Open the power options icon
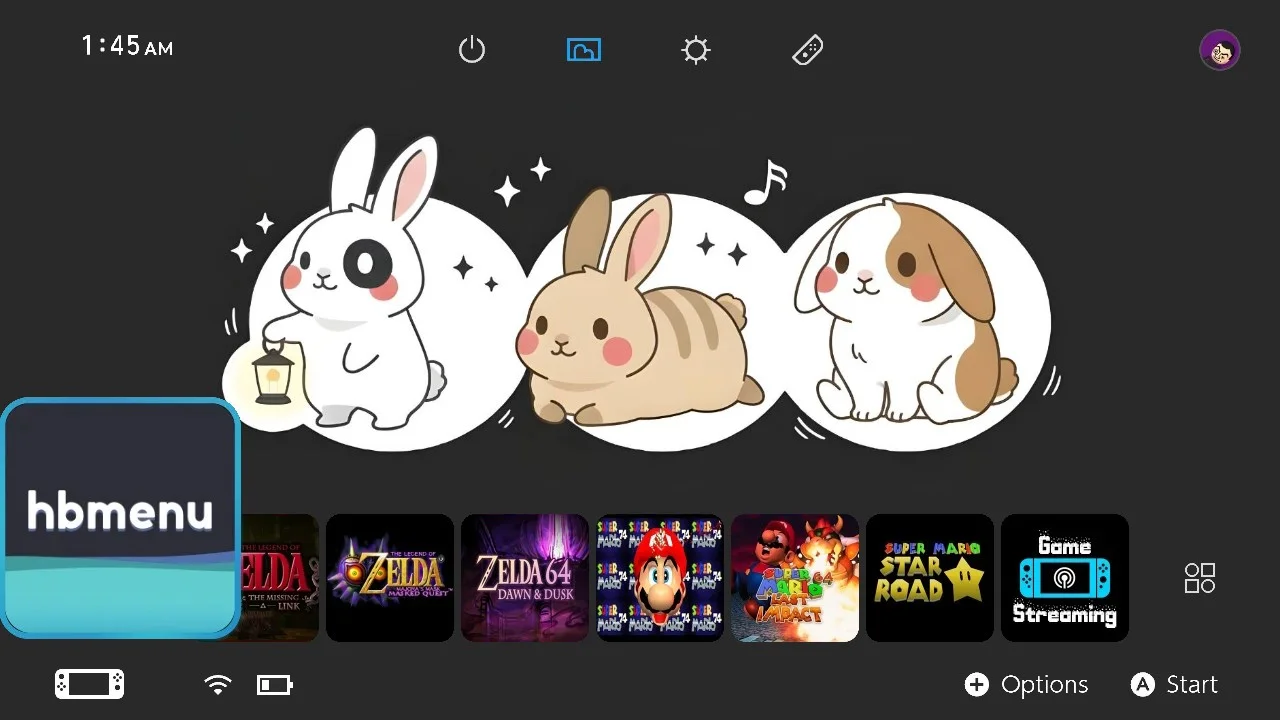The height and width of the screenshot is (720, 1280). click(472, 50)
